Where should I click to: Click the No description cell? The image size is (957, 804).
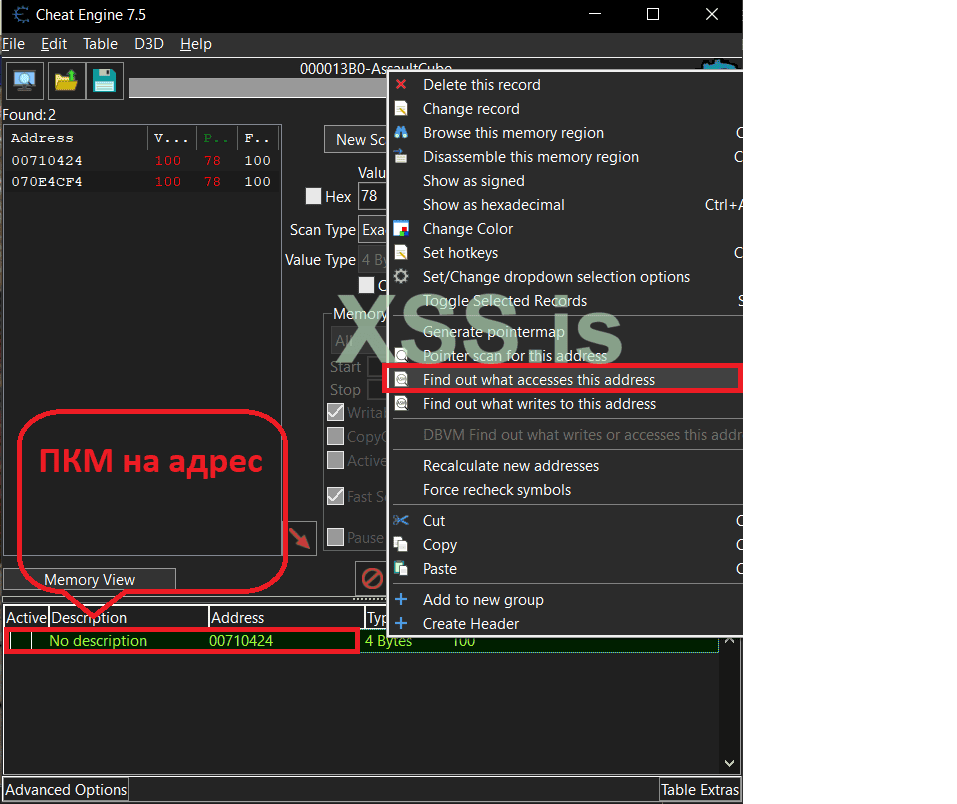98,640
